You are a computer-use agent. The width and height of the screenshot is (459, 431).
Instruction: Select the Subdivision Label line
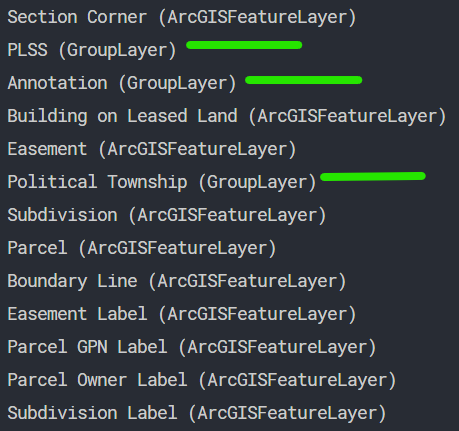[x=197, y=413]
